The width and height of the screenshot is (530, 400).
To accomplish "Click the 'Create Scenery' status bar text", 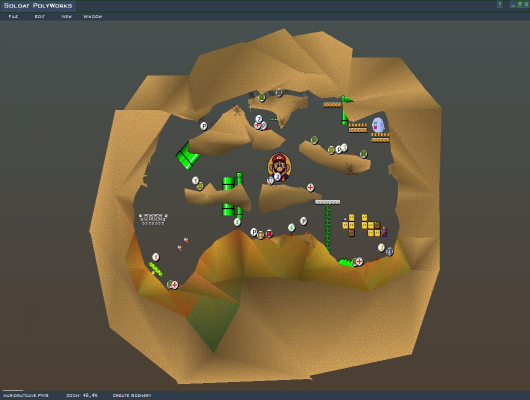I will click(132, 395).
